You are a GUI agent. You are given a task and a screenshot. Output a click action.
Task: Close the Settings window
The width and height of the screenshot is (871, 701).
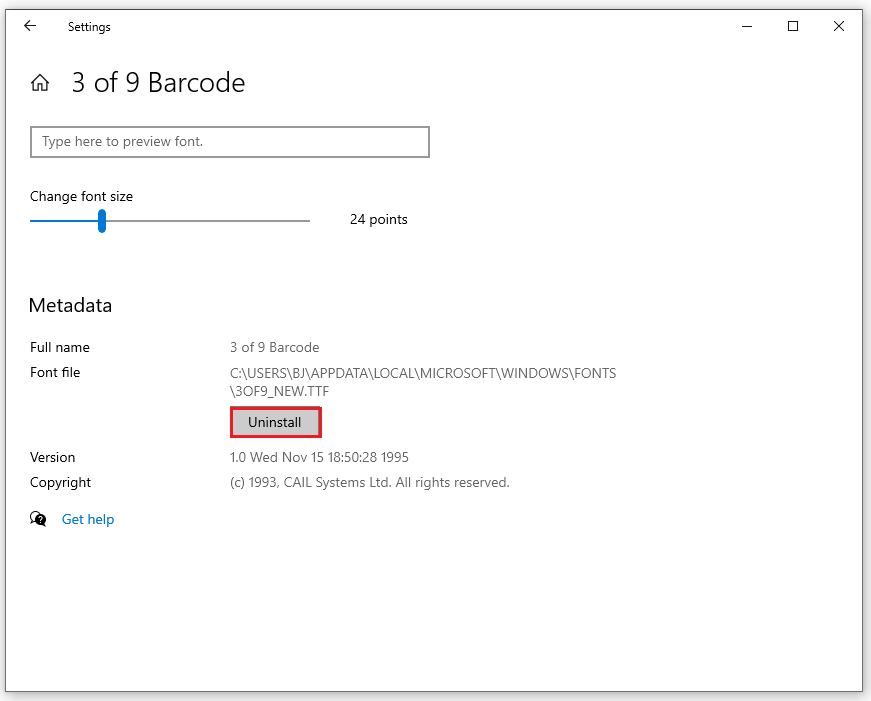839,27
